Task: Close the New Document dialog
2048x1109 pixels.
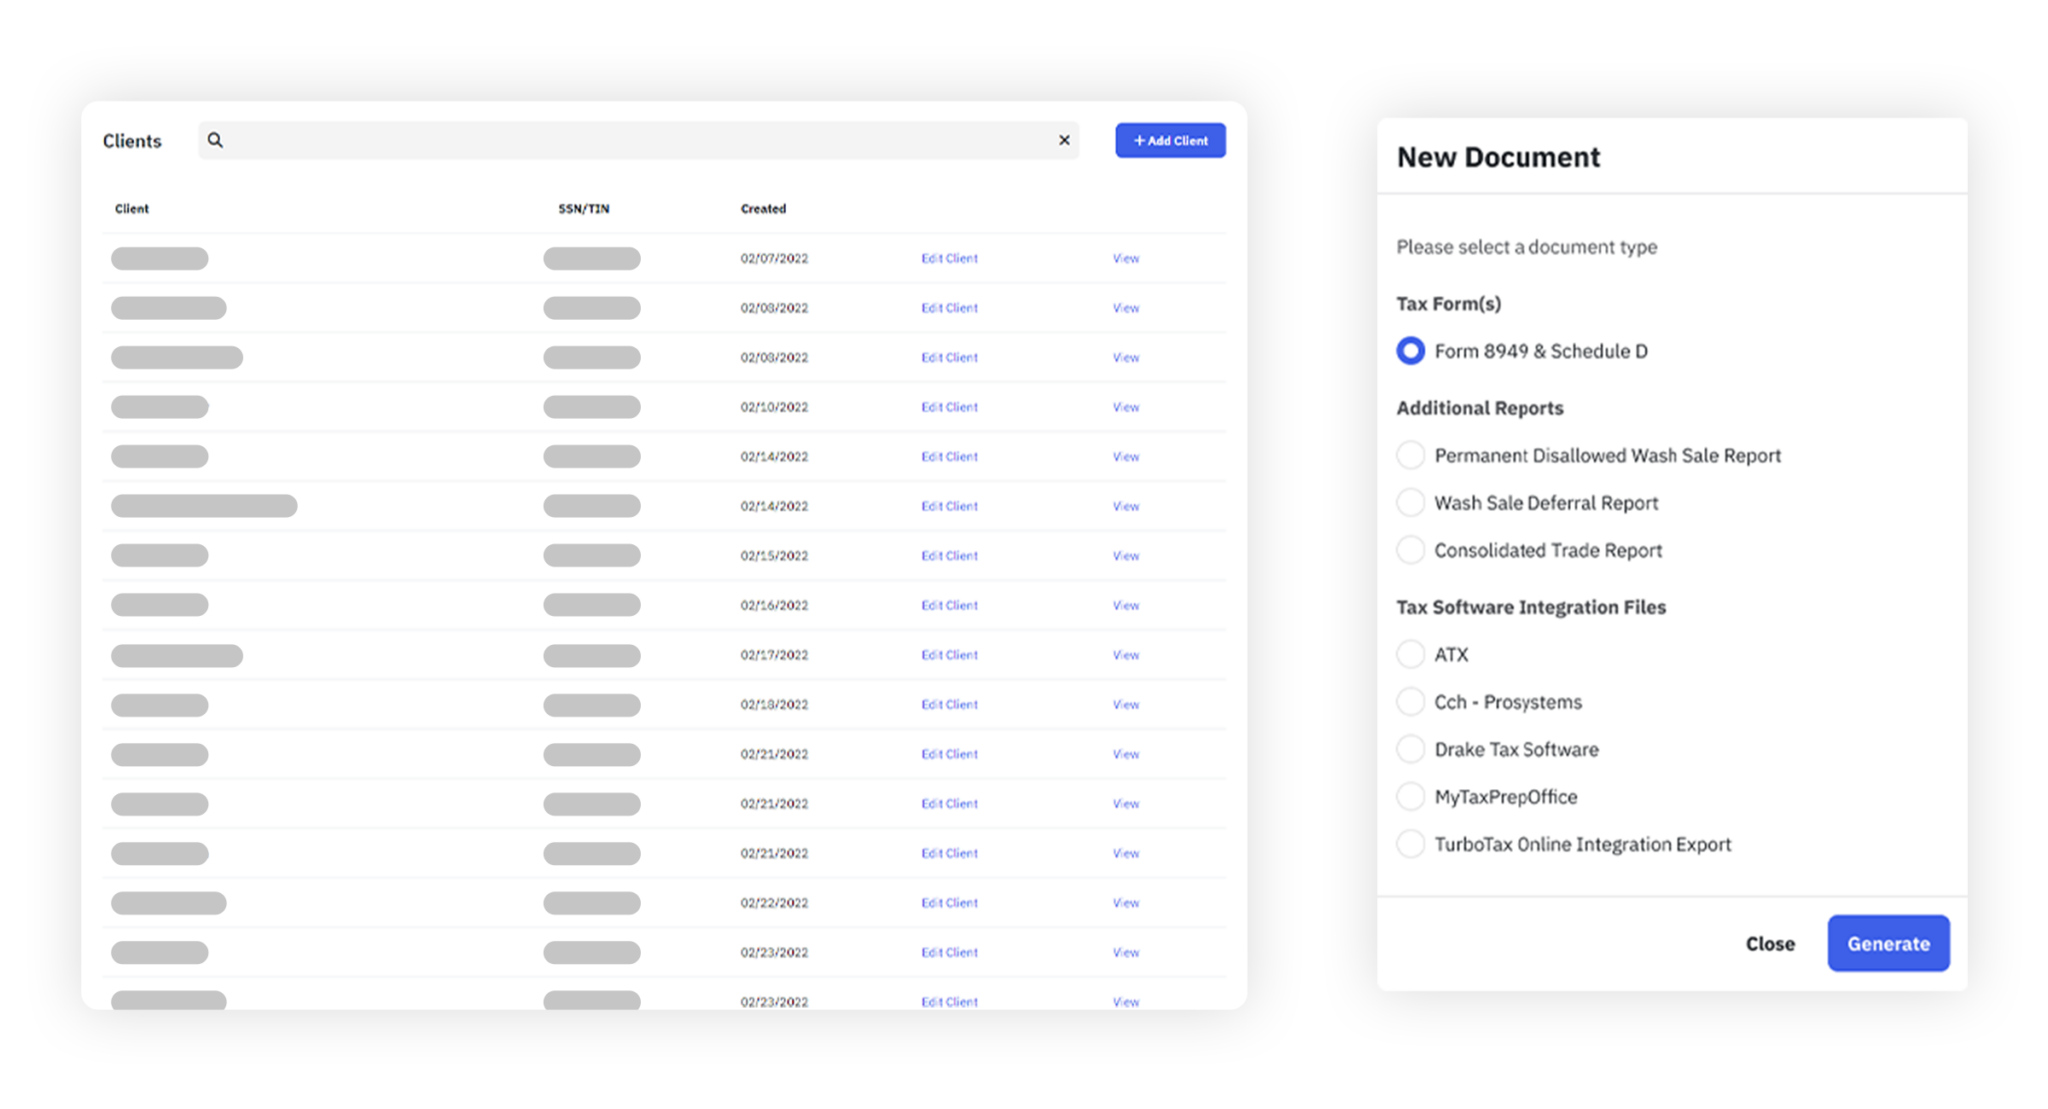Action: [1770, 943]
